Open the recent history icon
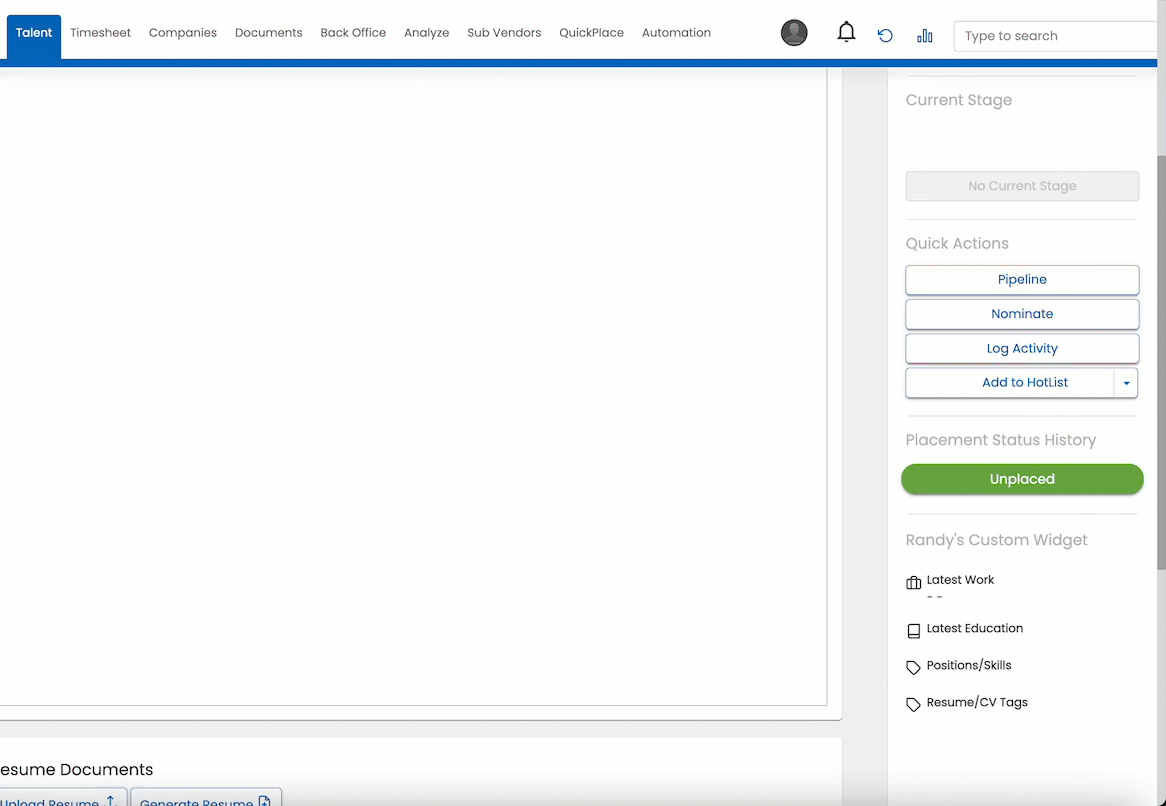The height and width of the screenshot is (806, 1166). [885, 36]
